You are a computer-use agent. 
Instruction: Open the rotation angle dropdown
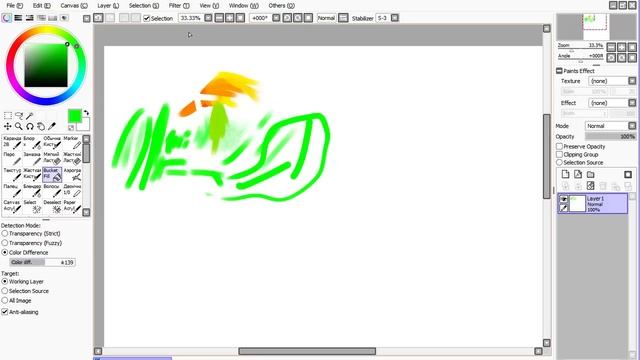coord(276,18)
